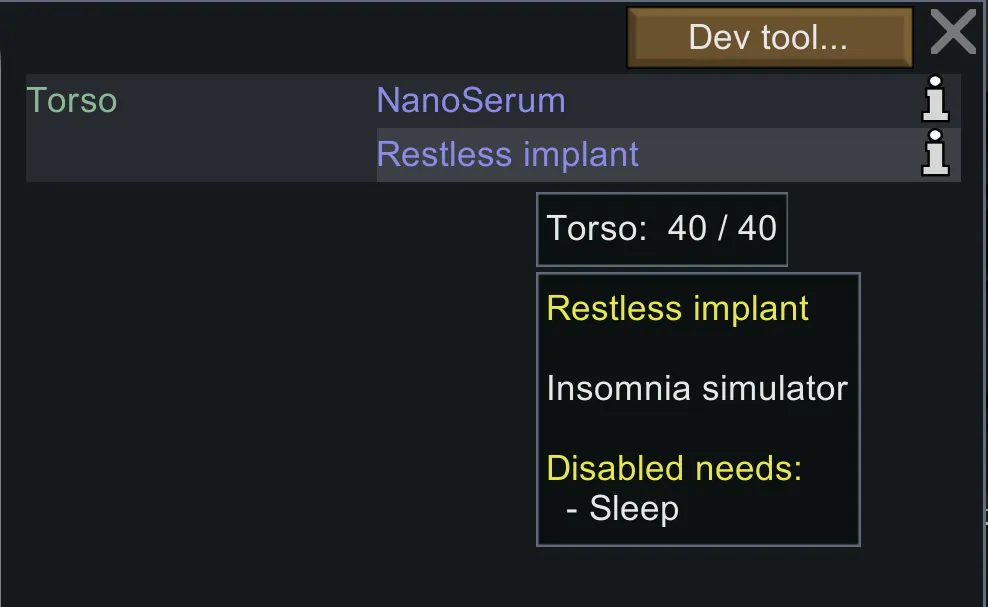988x607 pixels.
Task: Open the Restless implant info icon
Action: click(x=935, y=155)
